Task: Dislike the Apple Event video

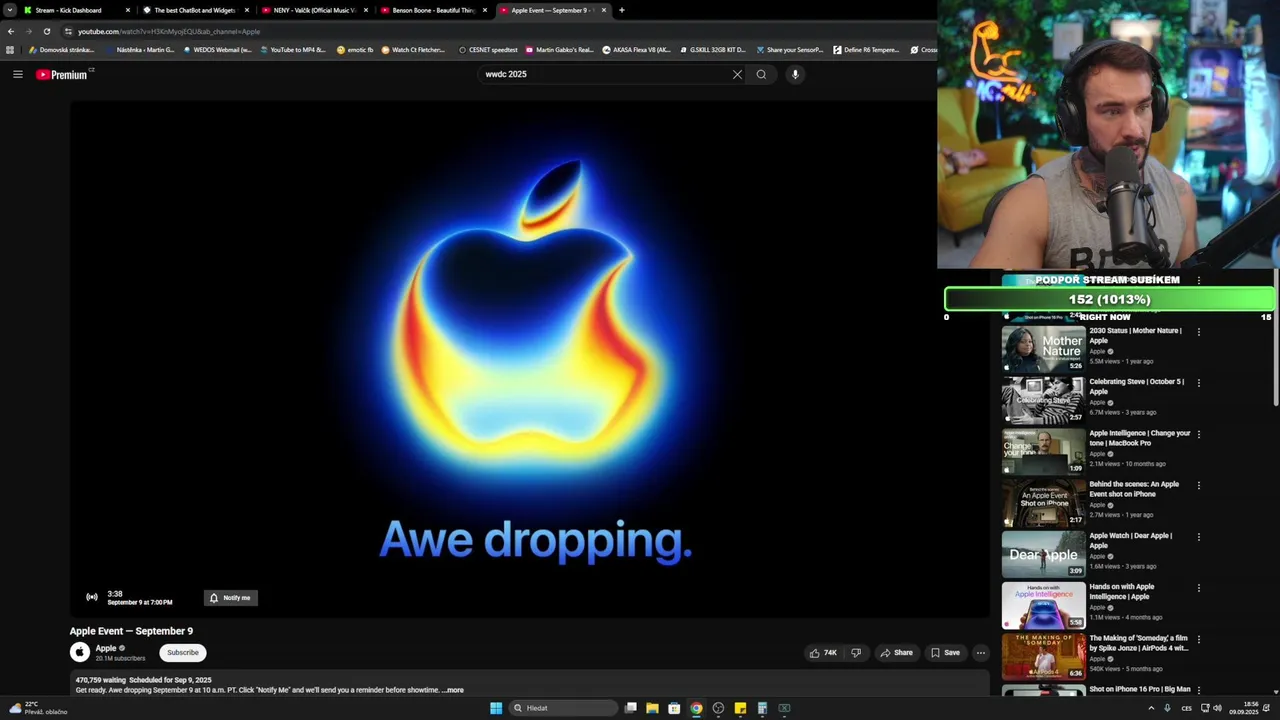Action: pyautogui.click(x=856, y=653)
